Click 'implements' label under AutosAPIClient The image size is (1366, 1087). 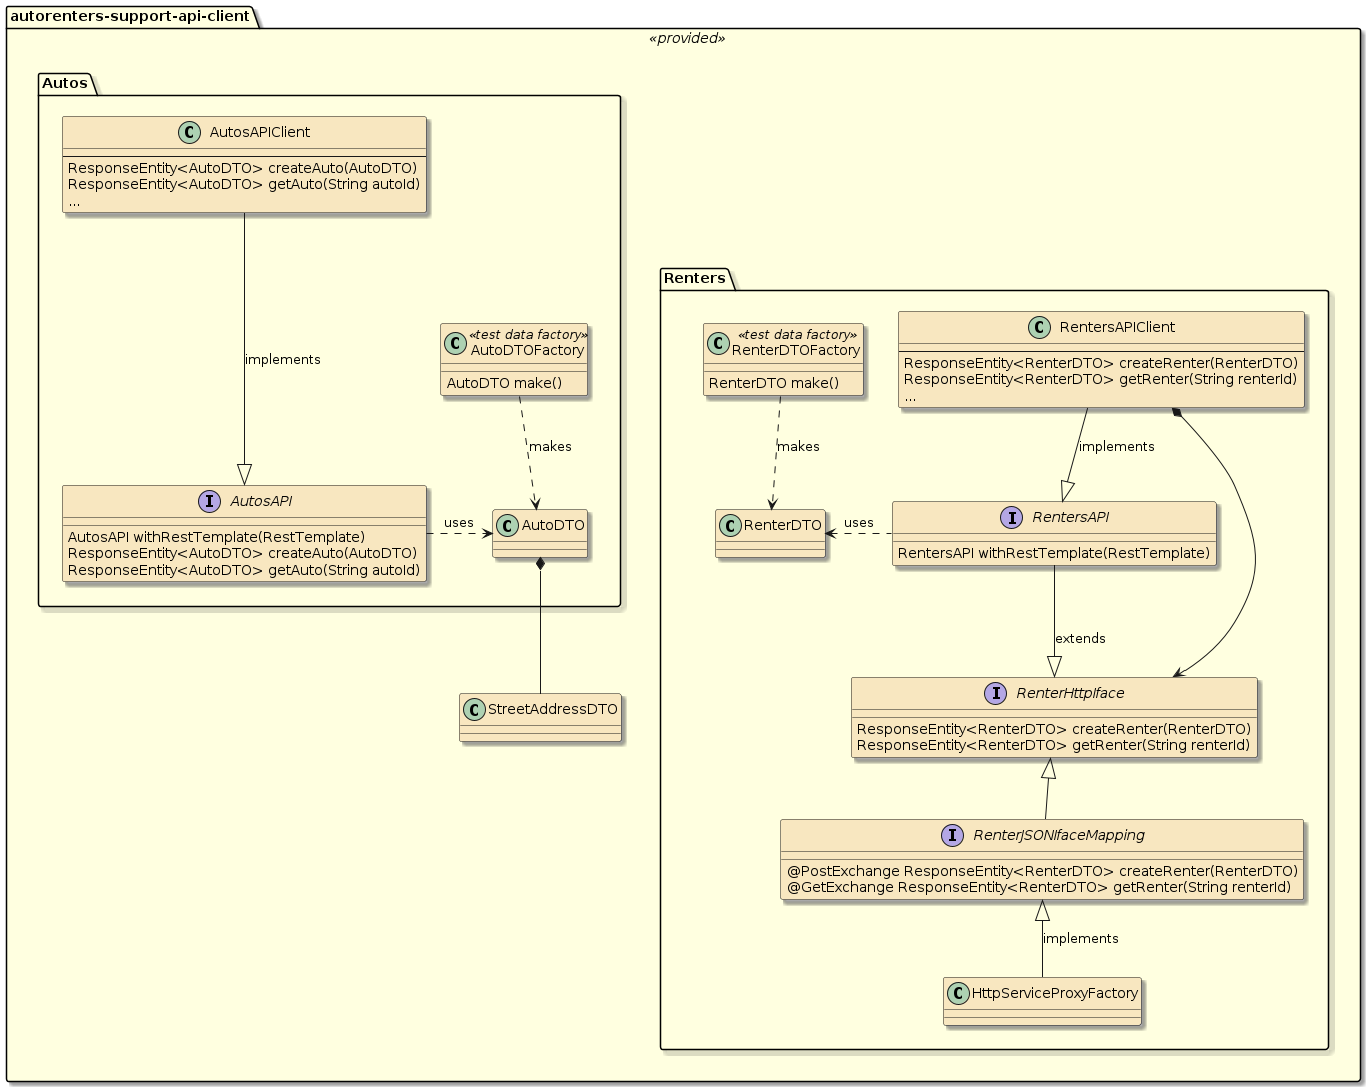(283, 360)
